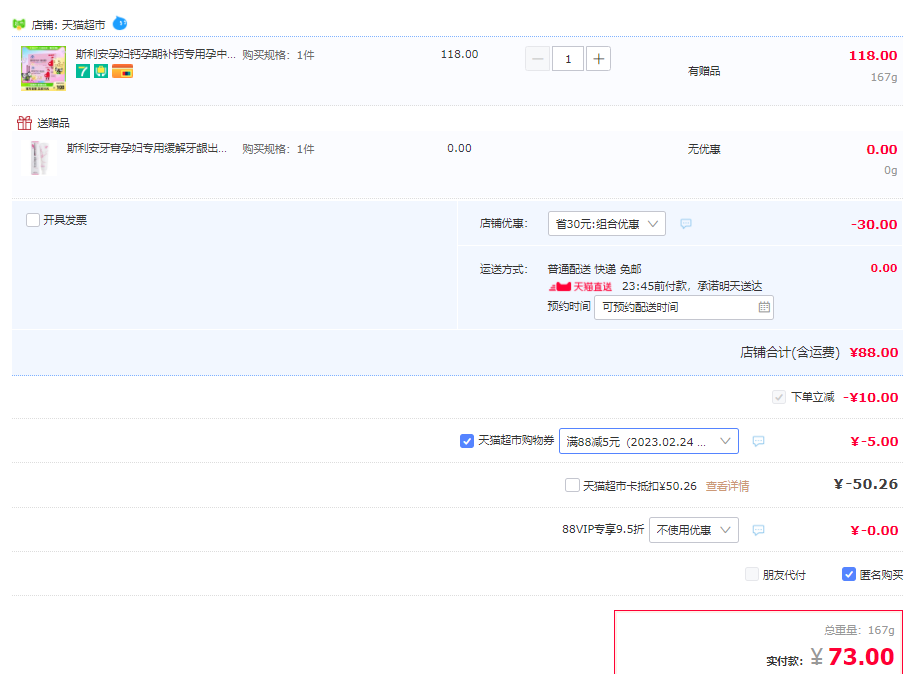This screenshot has width=921, height=674.
Task: Open the gift toothpaste thumbnail image
Action: pyautogui.click(x=39, y=158)
